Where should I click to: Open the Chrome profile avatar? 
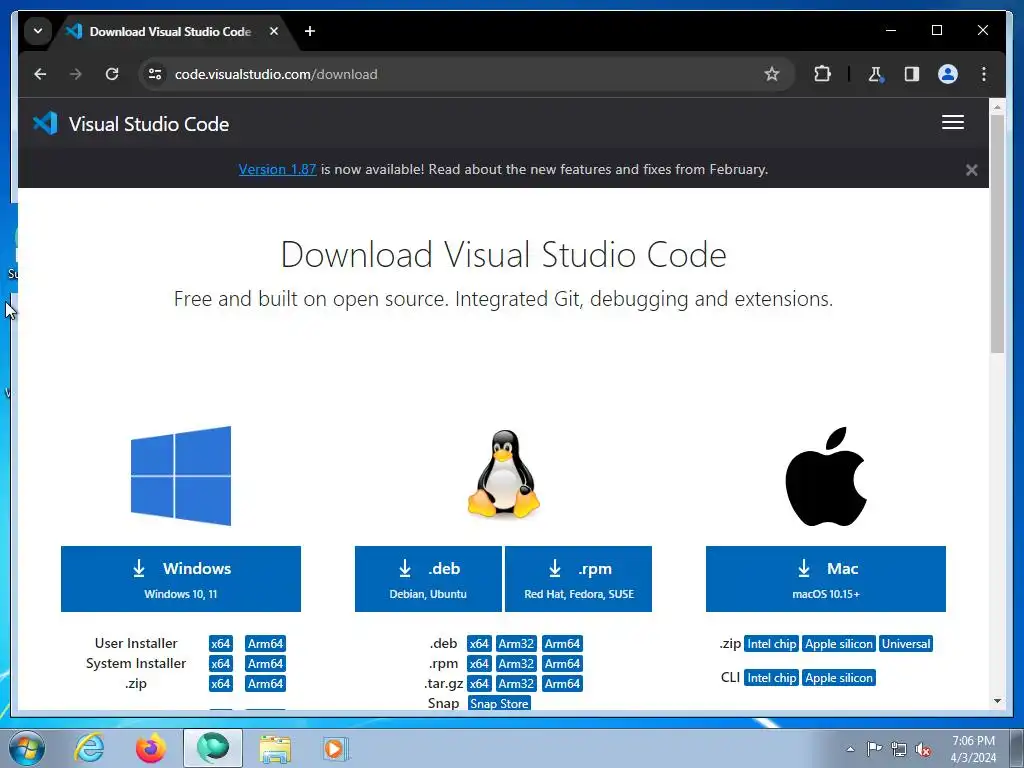(x=948, y=74)
